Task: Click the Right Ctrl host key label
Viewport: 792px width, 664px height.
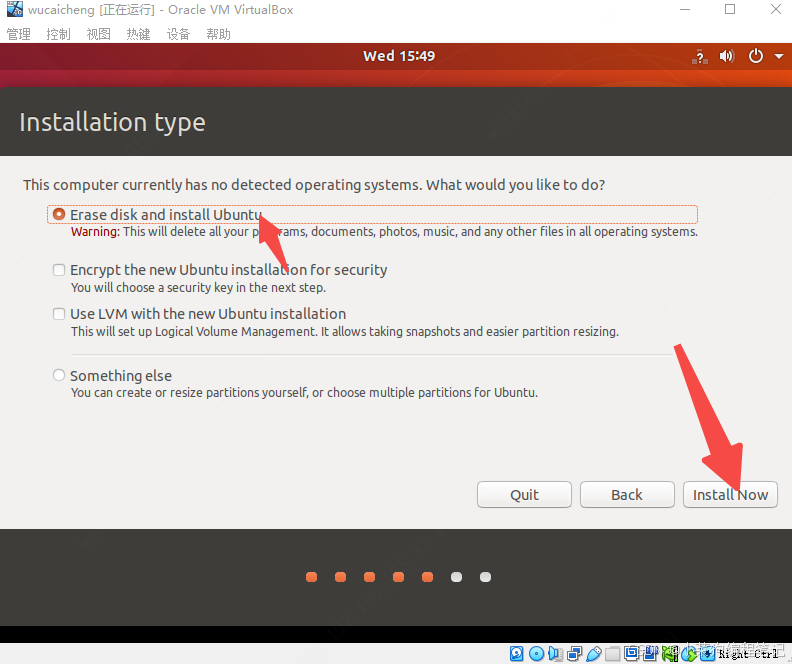Action: 749,654
